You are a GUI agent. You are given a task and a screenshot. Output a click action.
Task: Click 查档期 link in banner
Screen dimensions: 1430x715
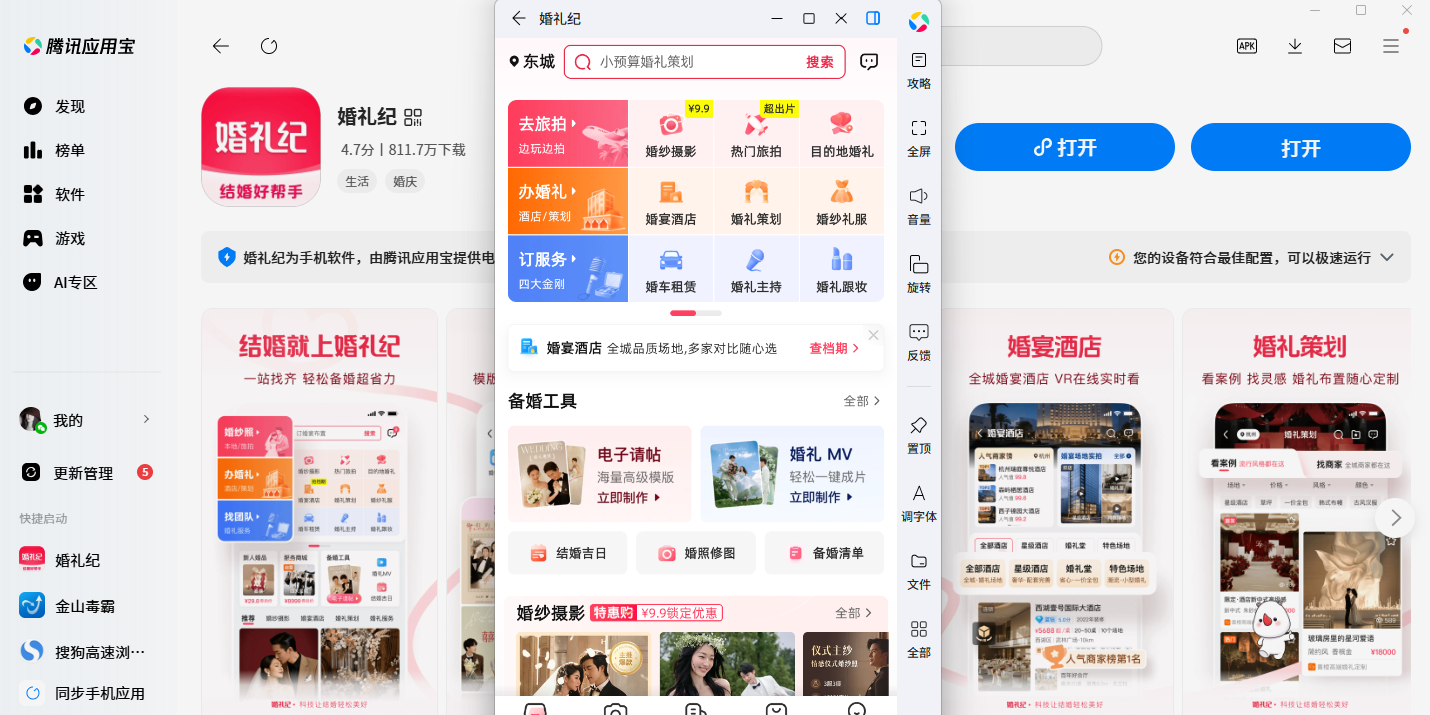pos(833,348)
